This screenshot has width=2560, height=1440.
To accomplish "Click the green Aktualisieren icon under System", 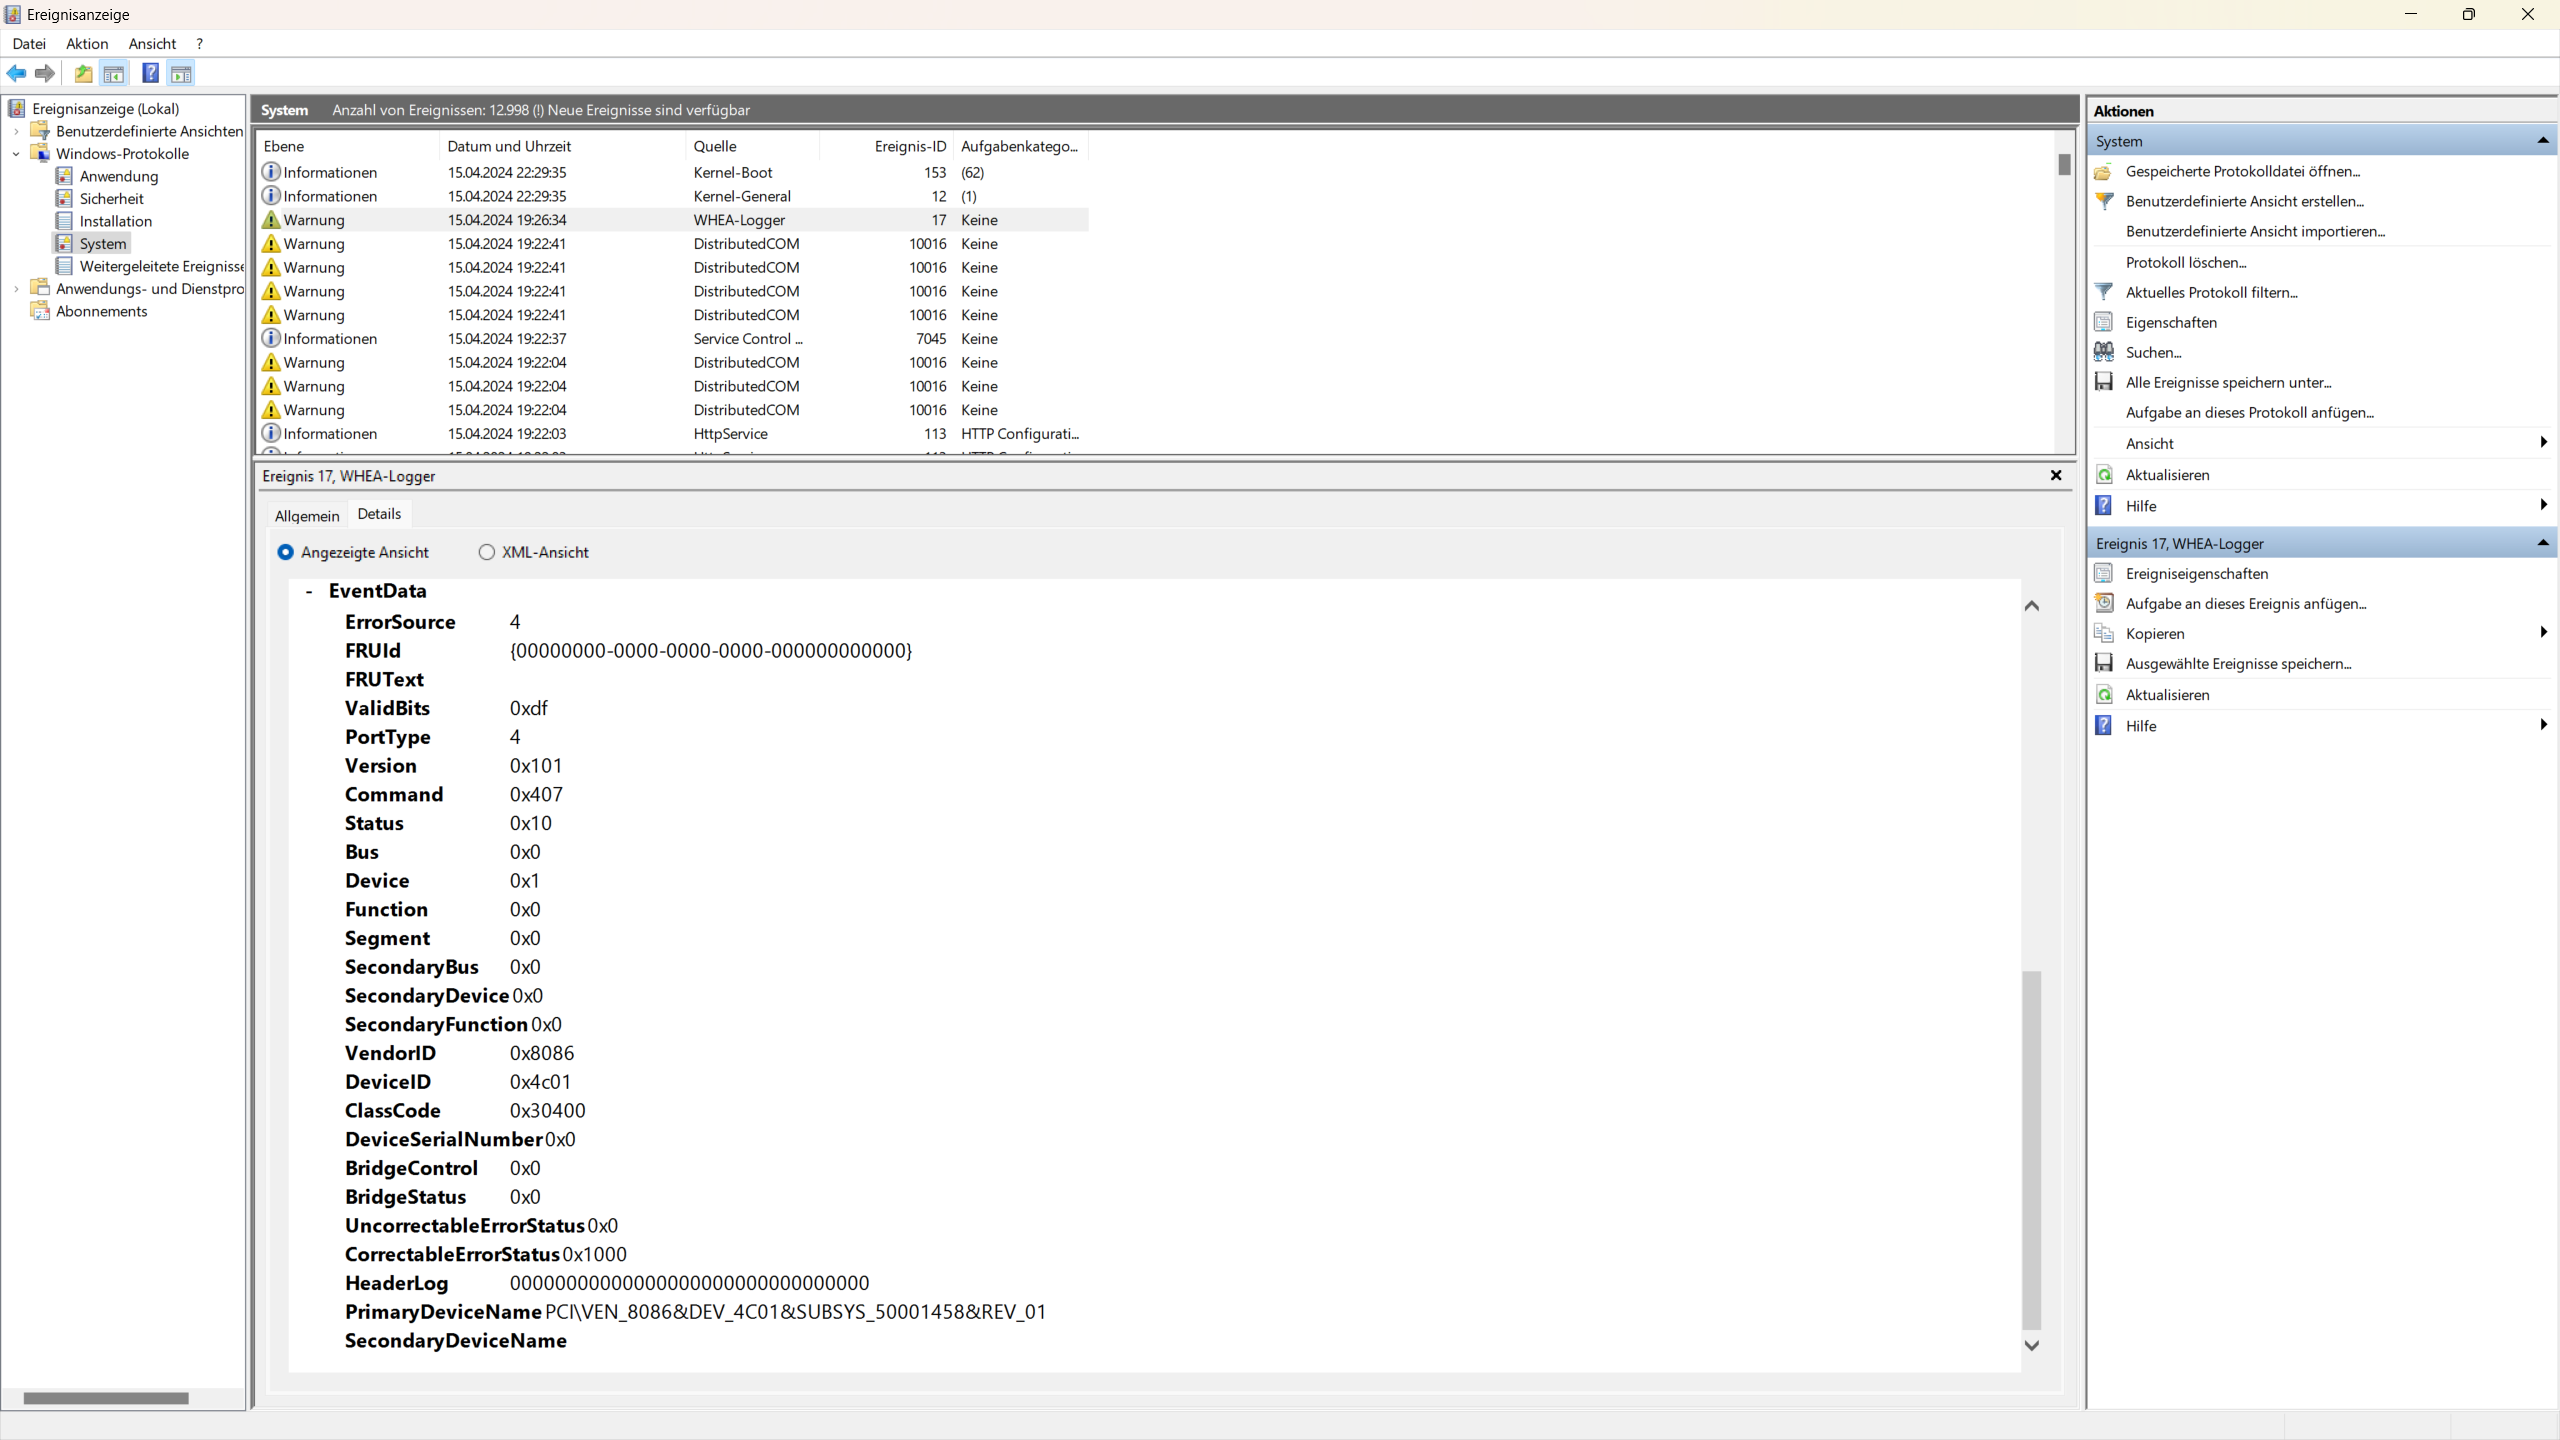I will (2104, 475).
